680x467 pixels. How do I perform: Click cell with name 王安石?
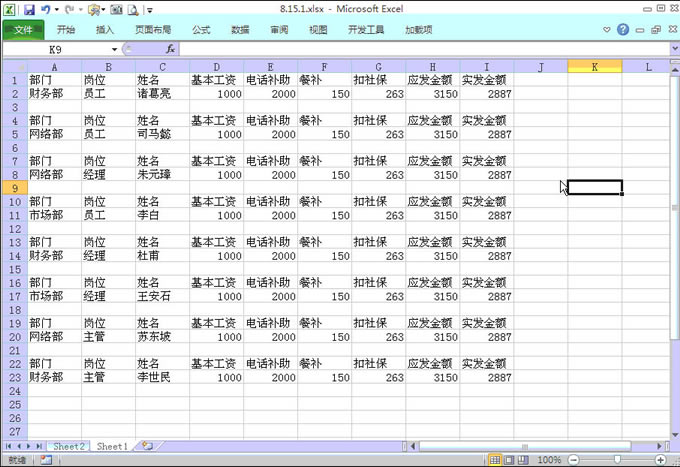pos(162,296)
